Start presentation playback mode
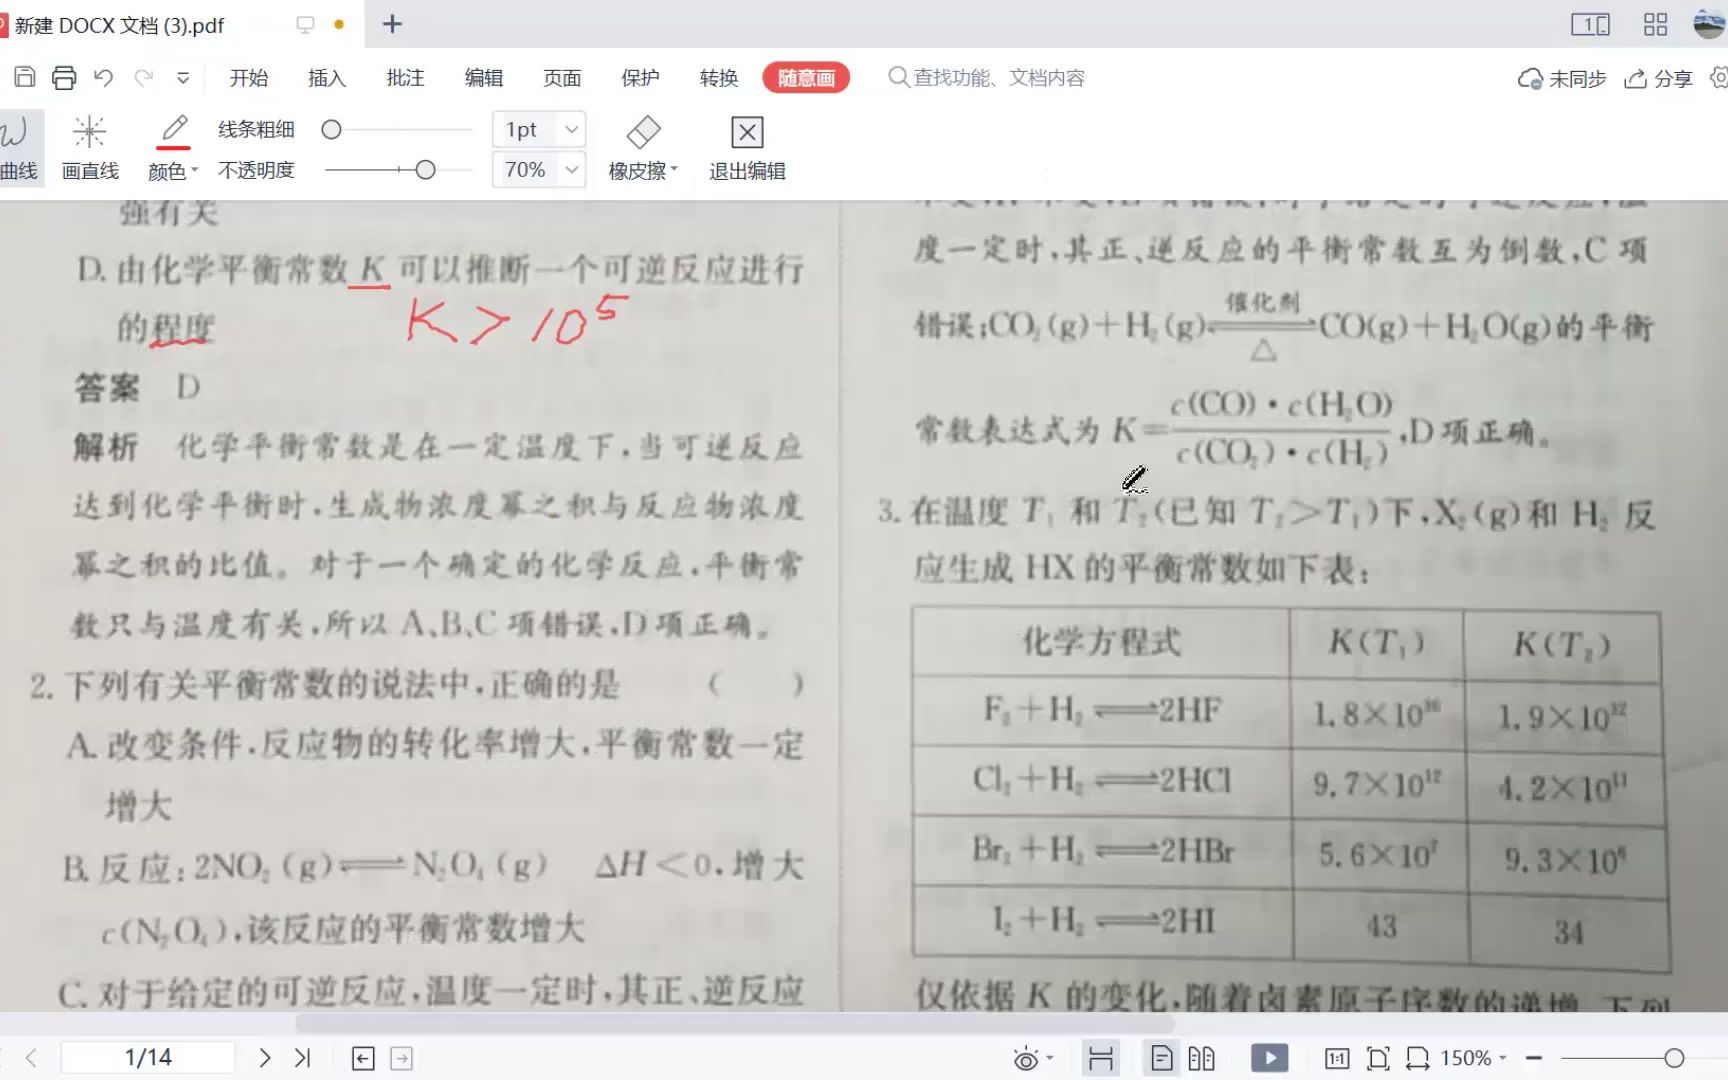The image size is (1728, 1080). 1268,1057
